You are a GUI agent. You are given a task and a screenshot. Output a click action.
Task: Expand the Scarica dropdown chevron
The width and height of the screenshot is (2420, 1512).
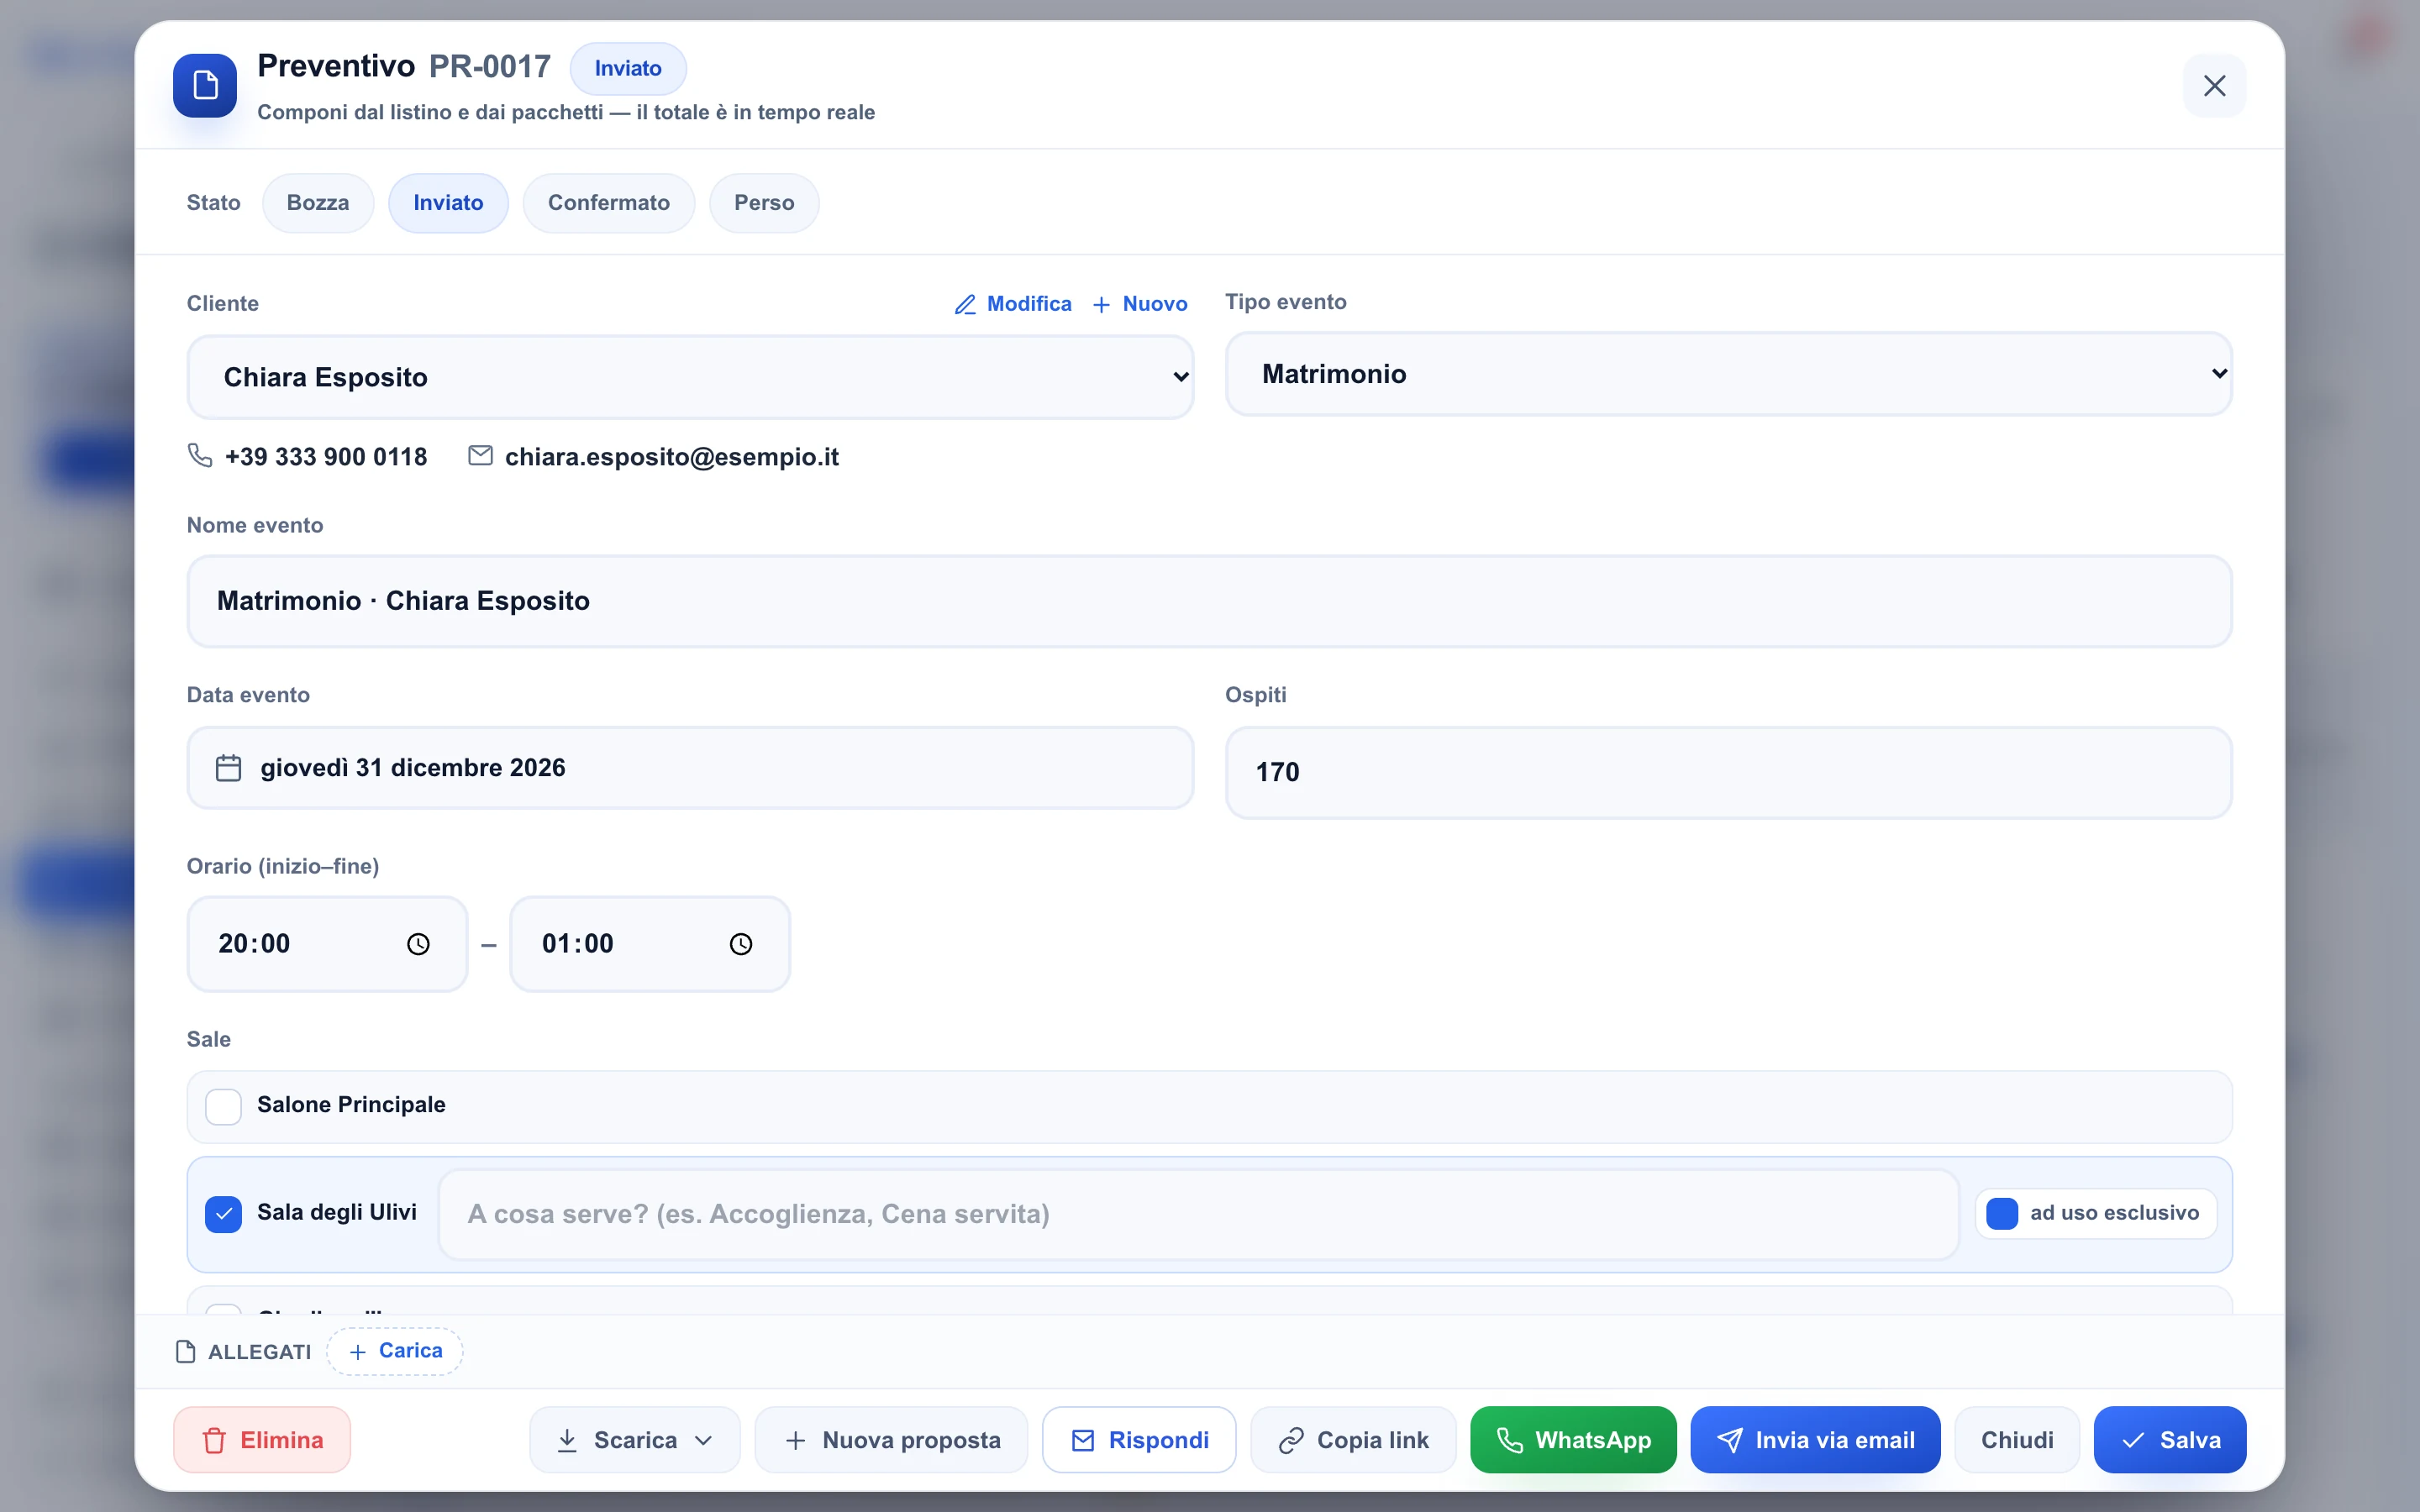703,1441
